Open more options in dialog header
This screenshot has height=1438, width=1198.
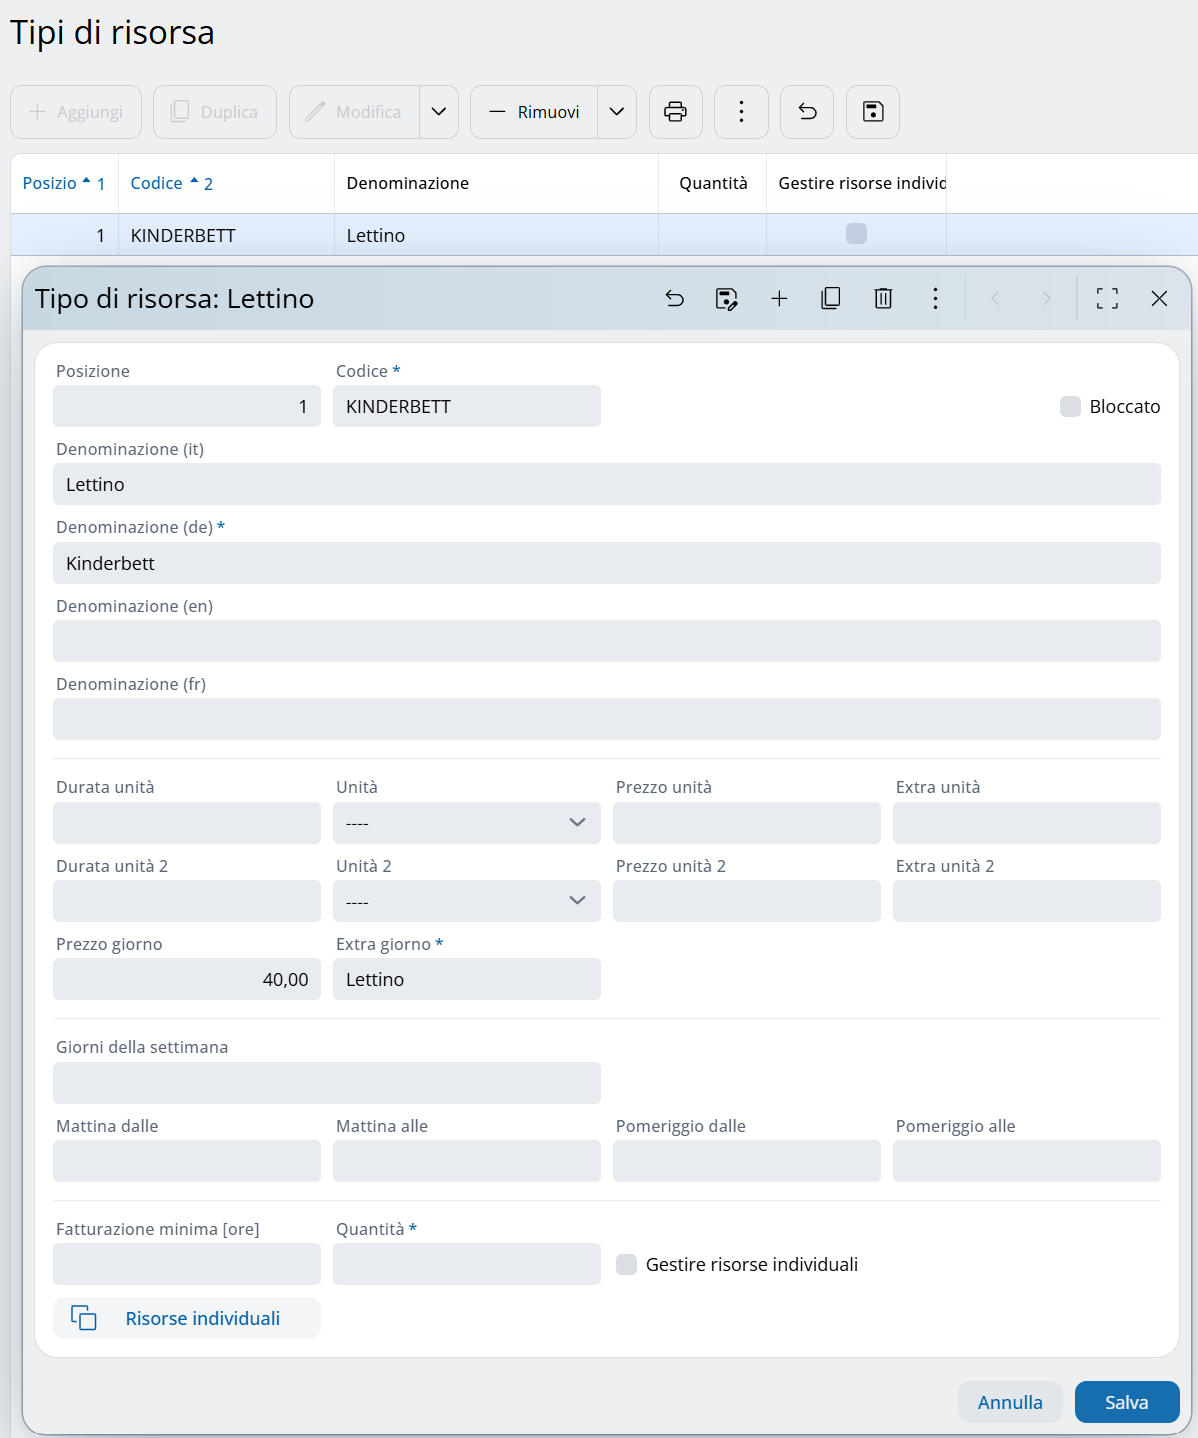pos(935,298)
